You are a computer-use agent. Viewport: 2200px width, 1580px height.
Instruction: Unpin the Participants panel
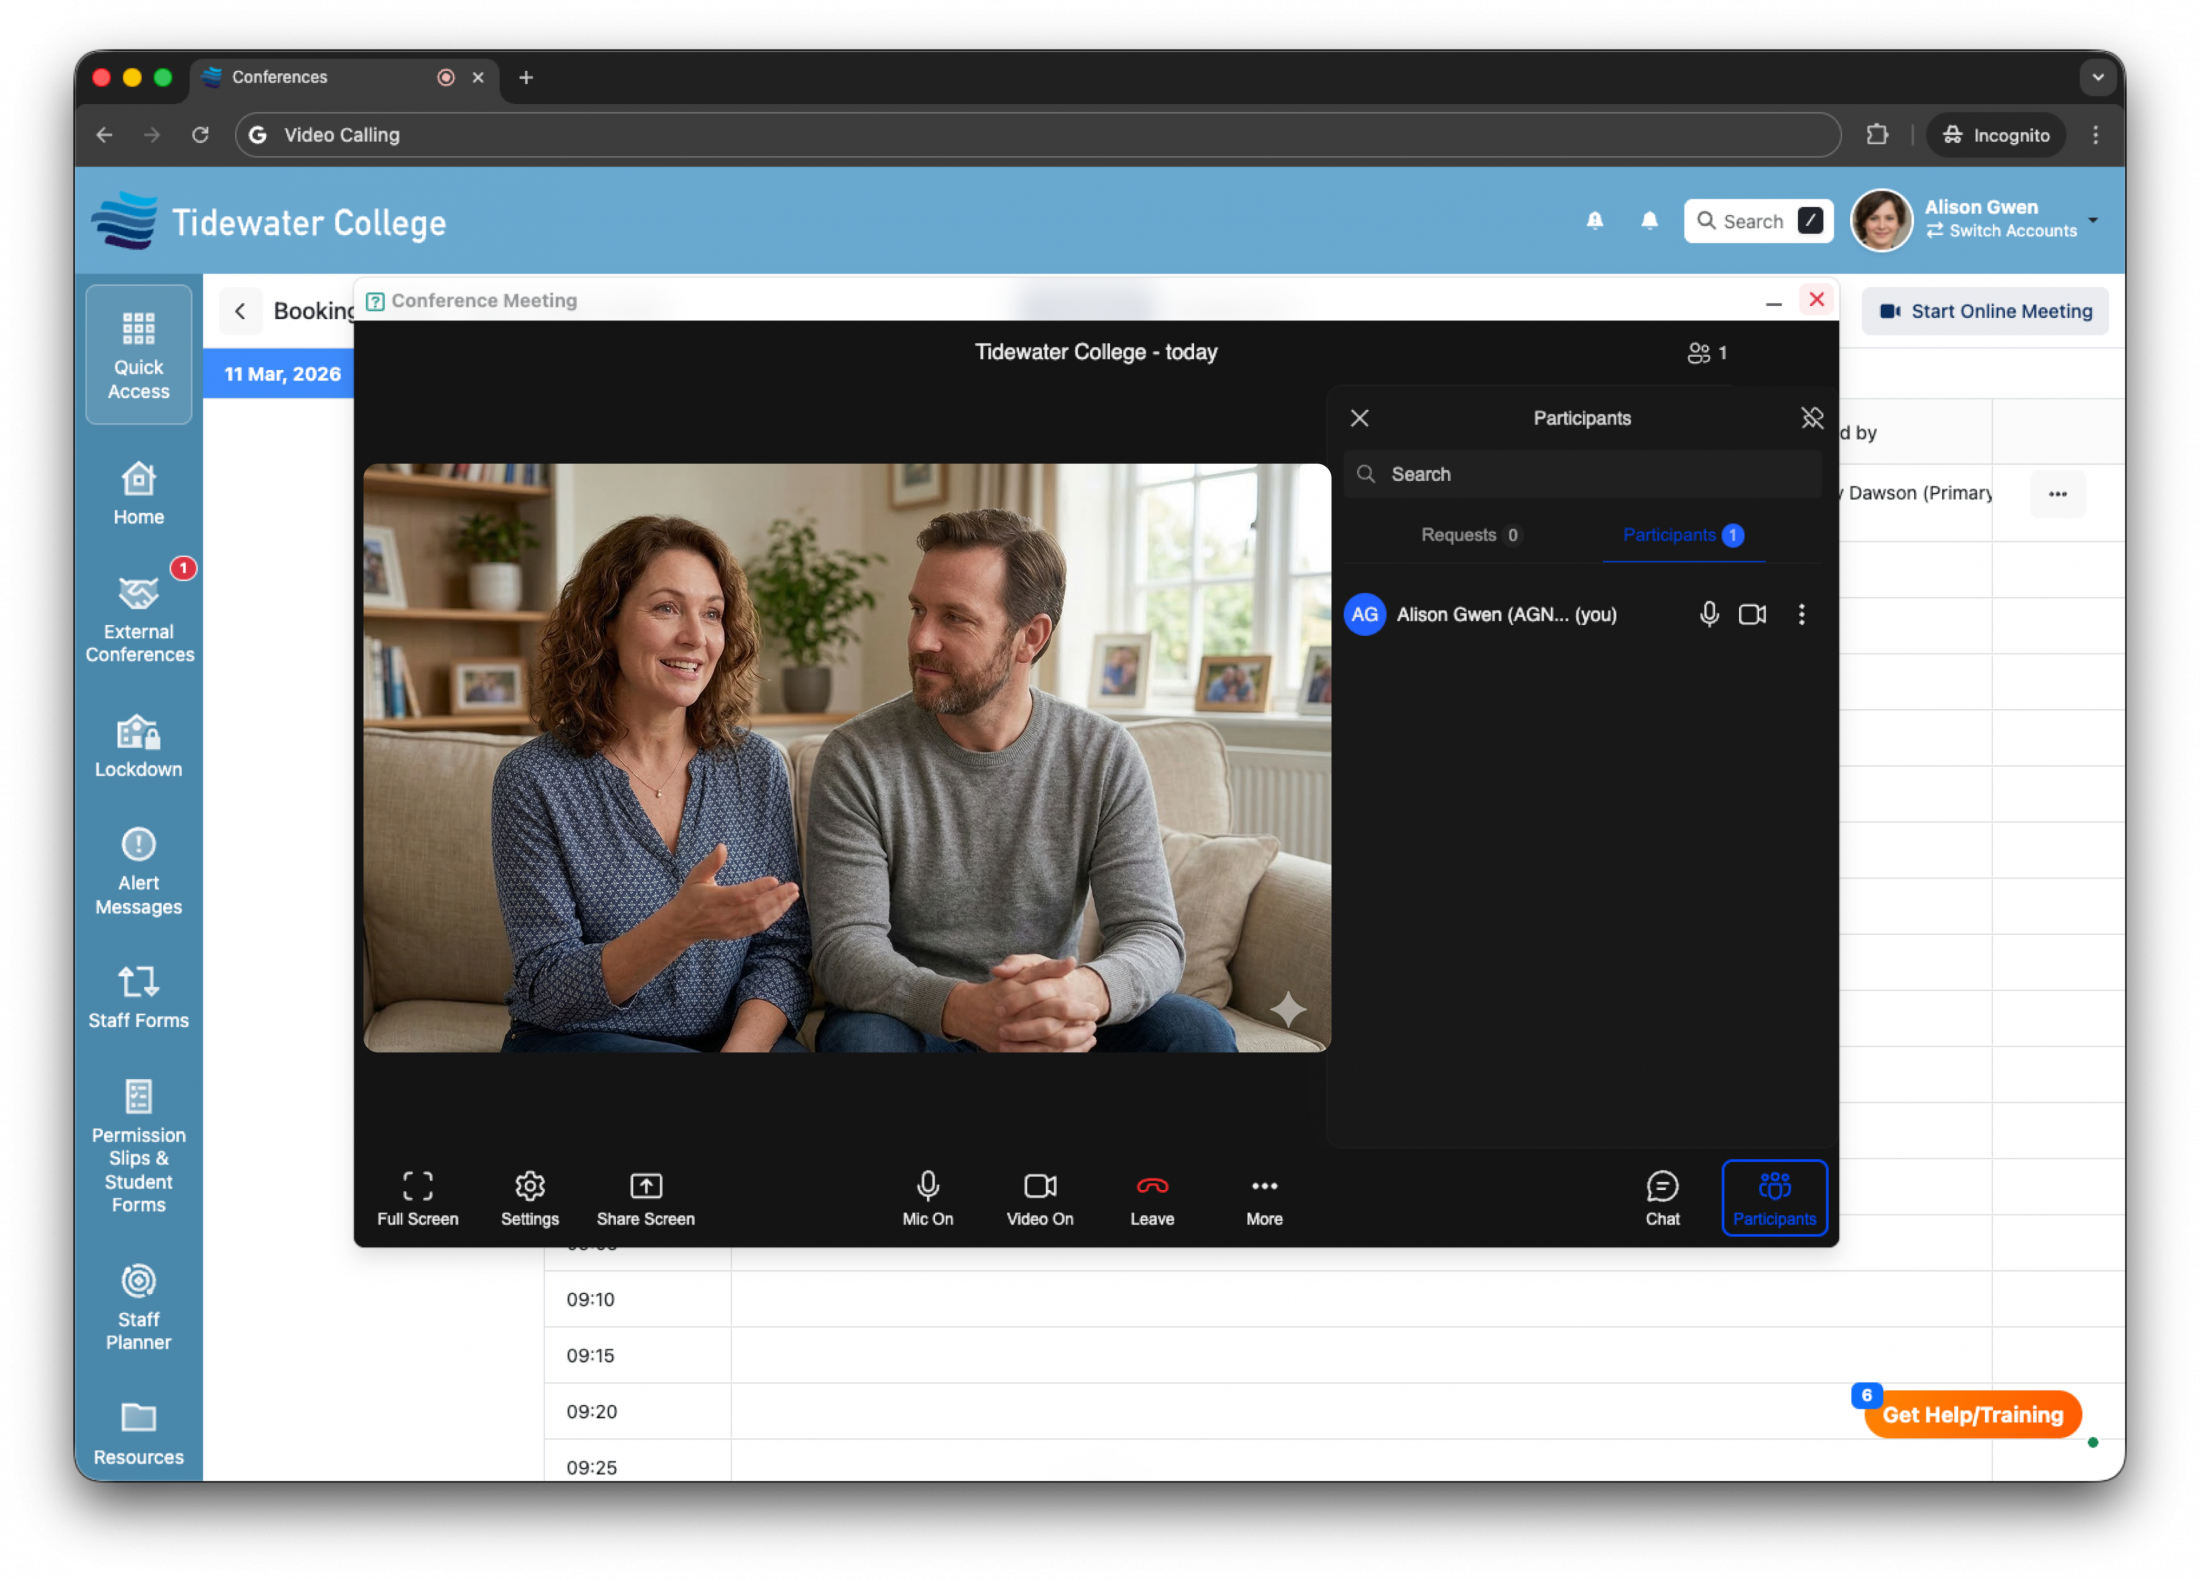[1812, 418]
